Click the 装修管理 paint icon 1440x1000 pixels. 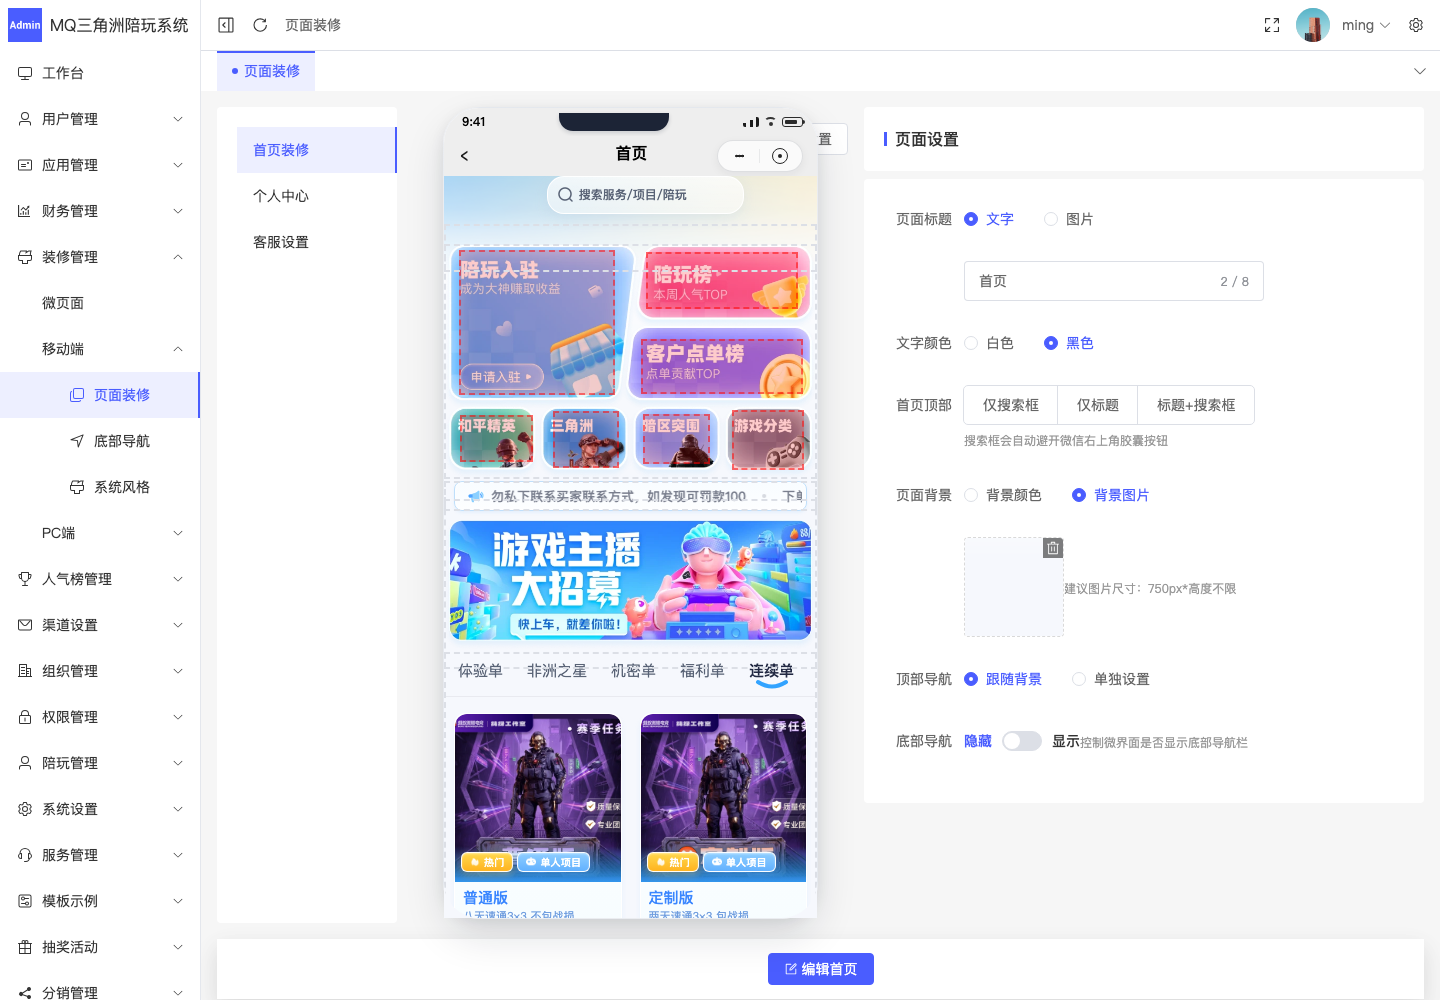[25, 257]
